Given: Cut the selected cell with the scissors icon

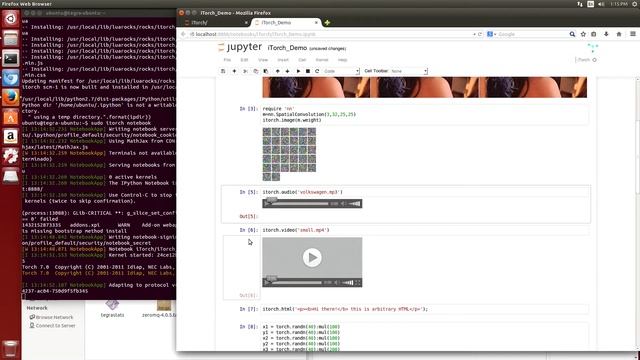Looking at the screenshot, I should click(x=245, y=71).
